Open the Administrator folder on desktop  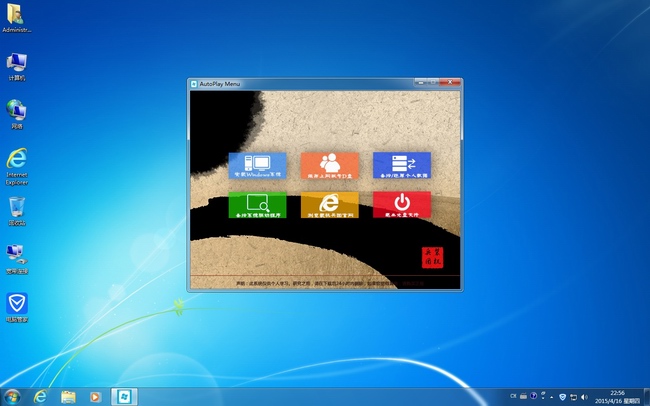(x=17, y=18)
